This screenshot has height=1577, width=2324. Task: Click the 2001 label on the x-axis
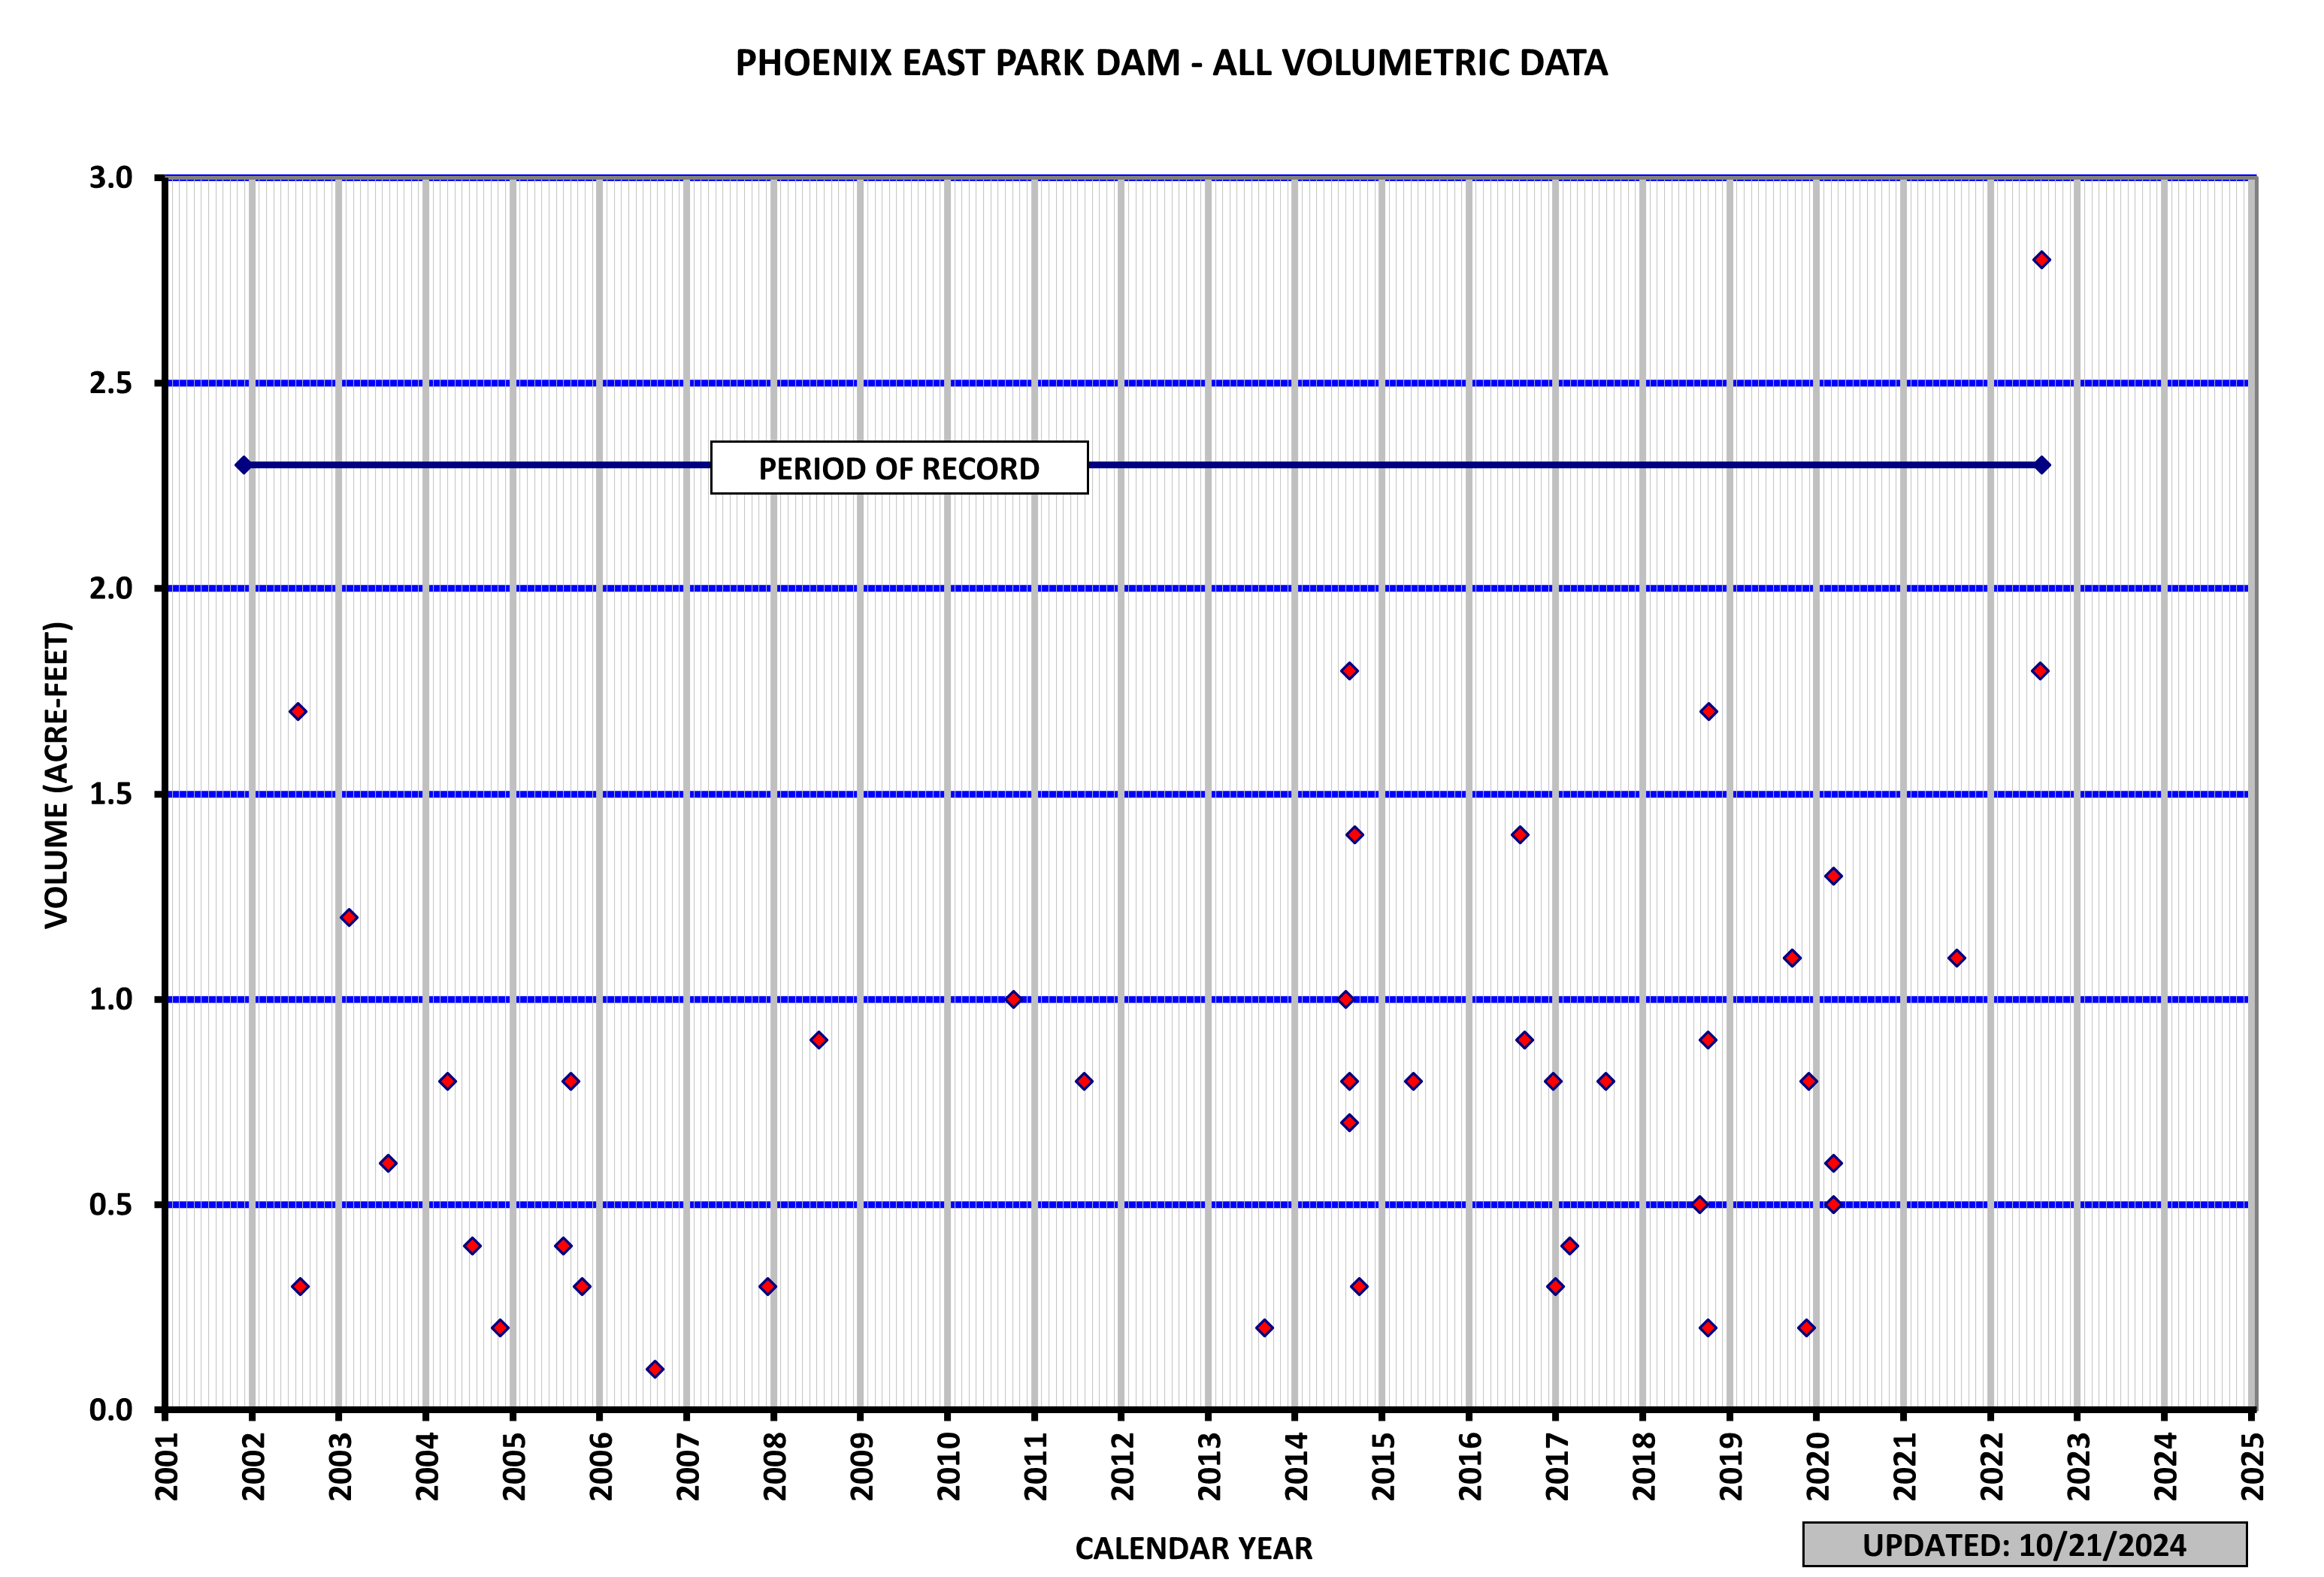pos(166,1466)
